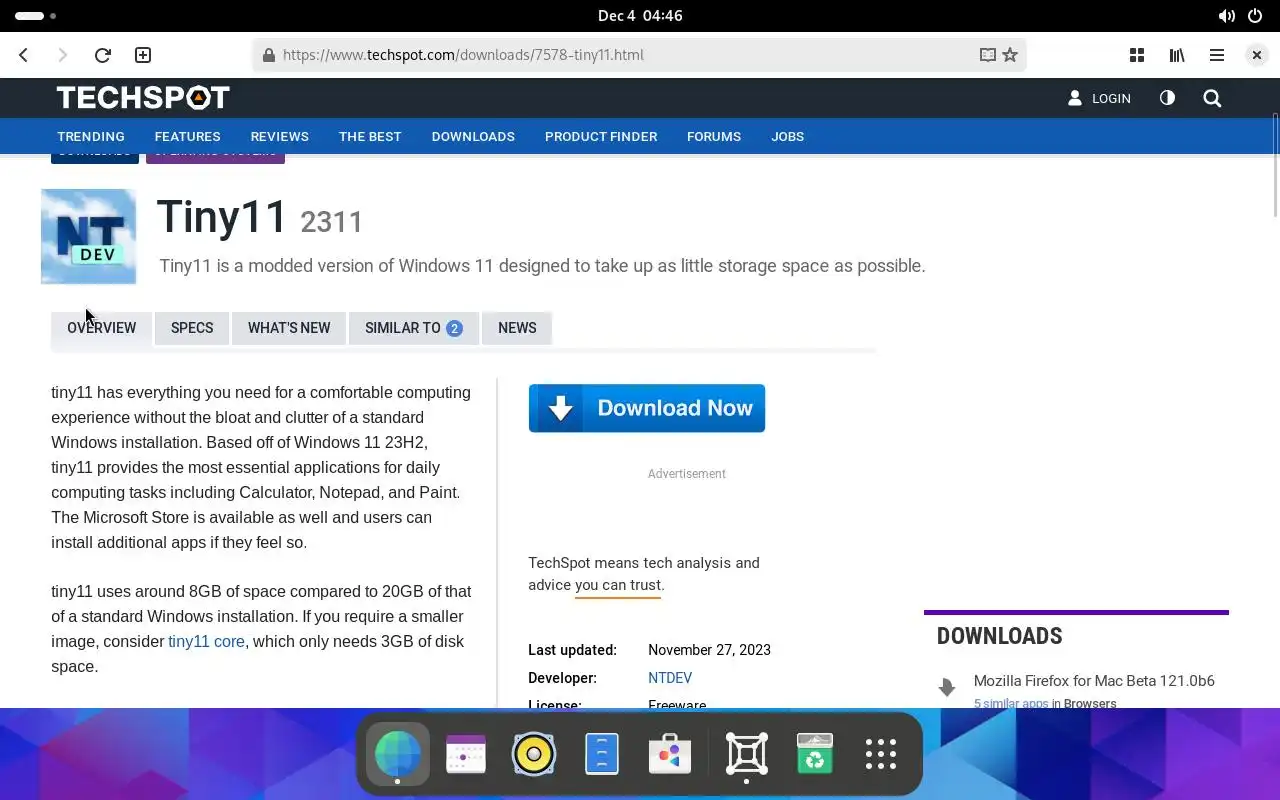Follow the tiny11 core link
Viewport: 1280px width, 800px height.
pyautogui.click(x=206, y=641)
